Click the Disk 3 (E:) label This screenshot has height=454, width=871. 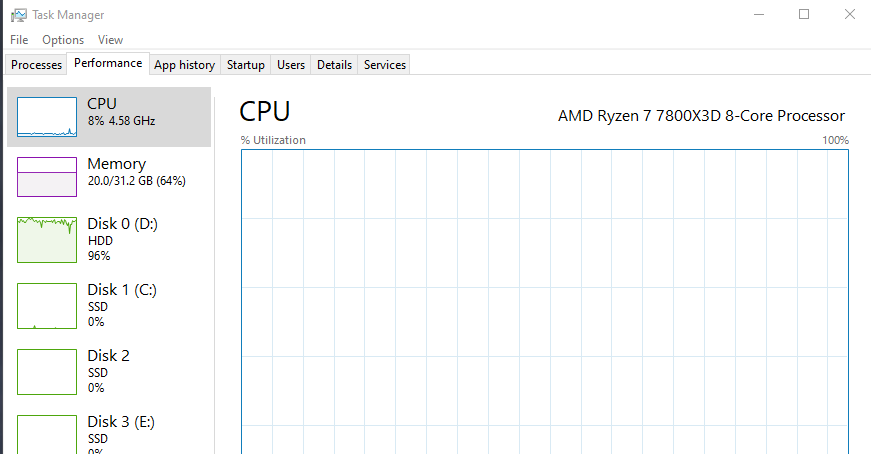point(121,422)
